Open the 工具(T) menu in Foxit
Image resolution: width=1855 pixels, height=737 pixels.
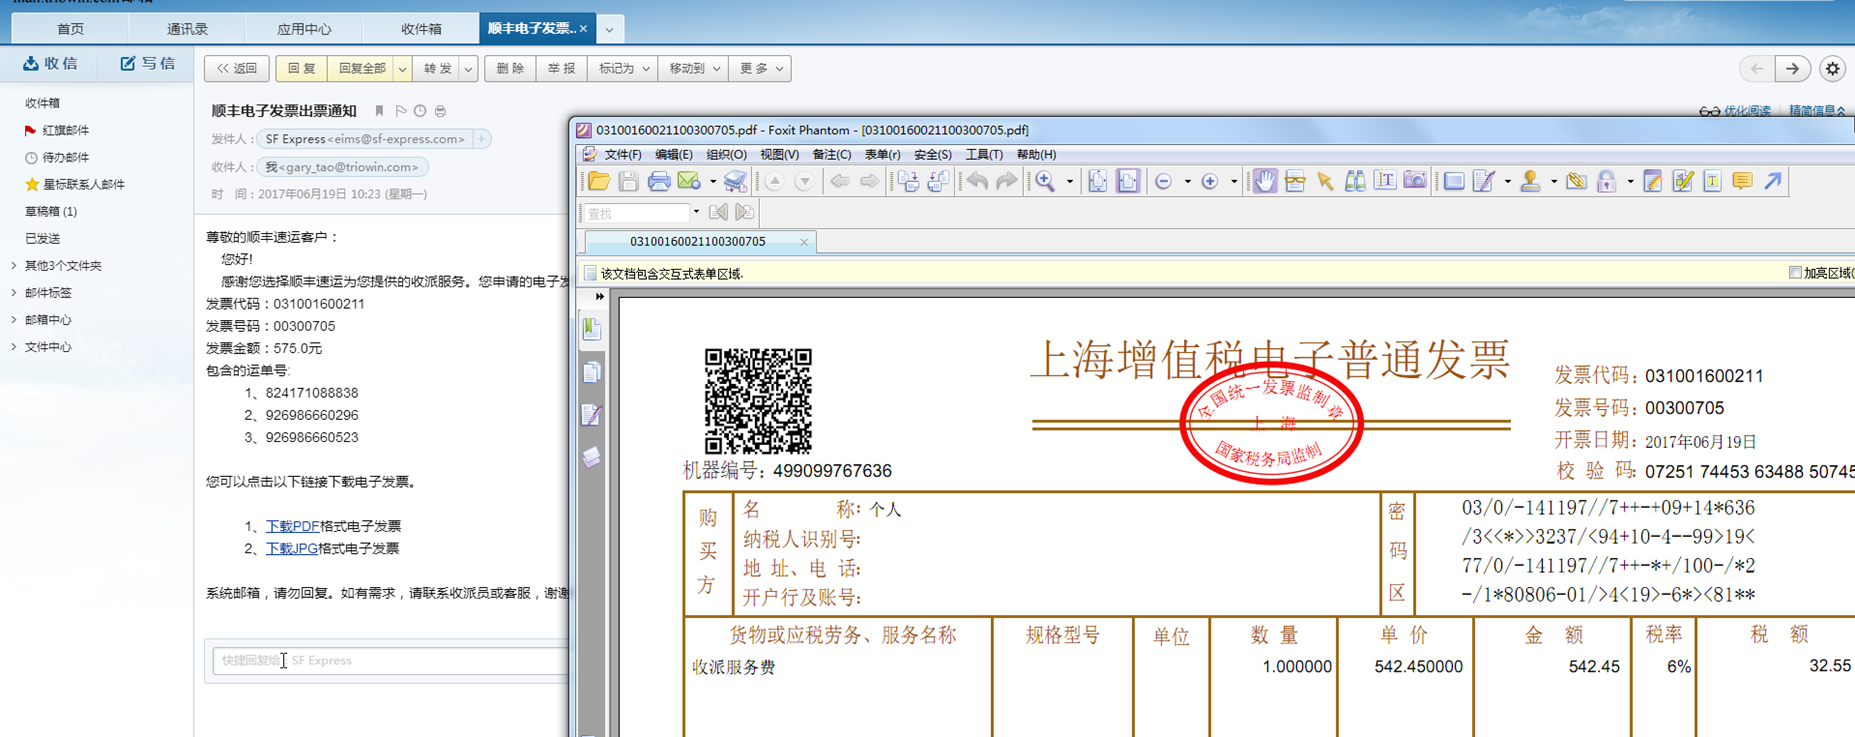coord(984,155)
